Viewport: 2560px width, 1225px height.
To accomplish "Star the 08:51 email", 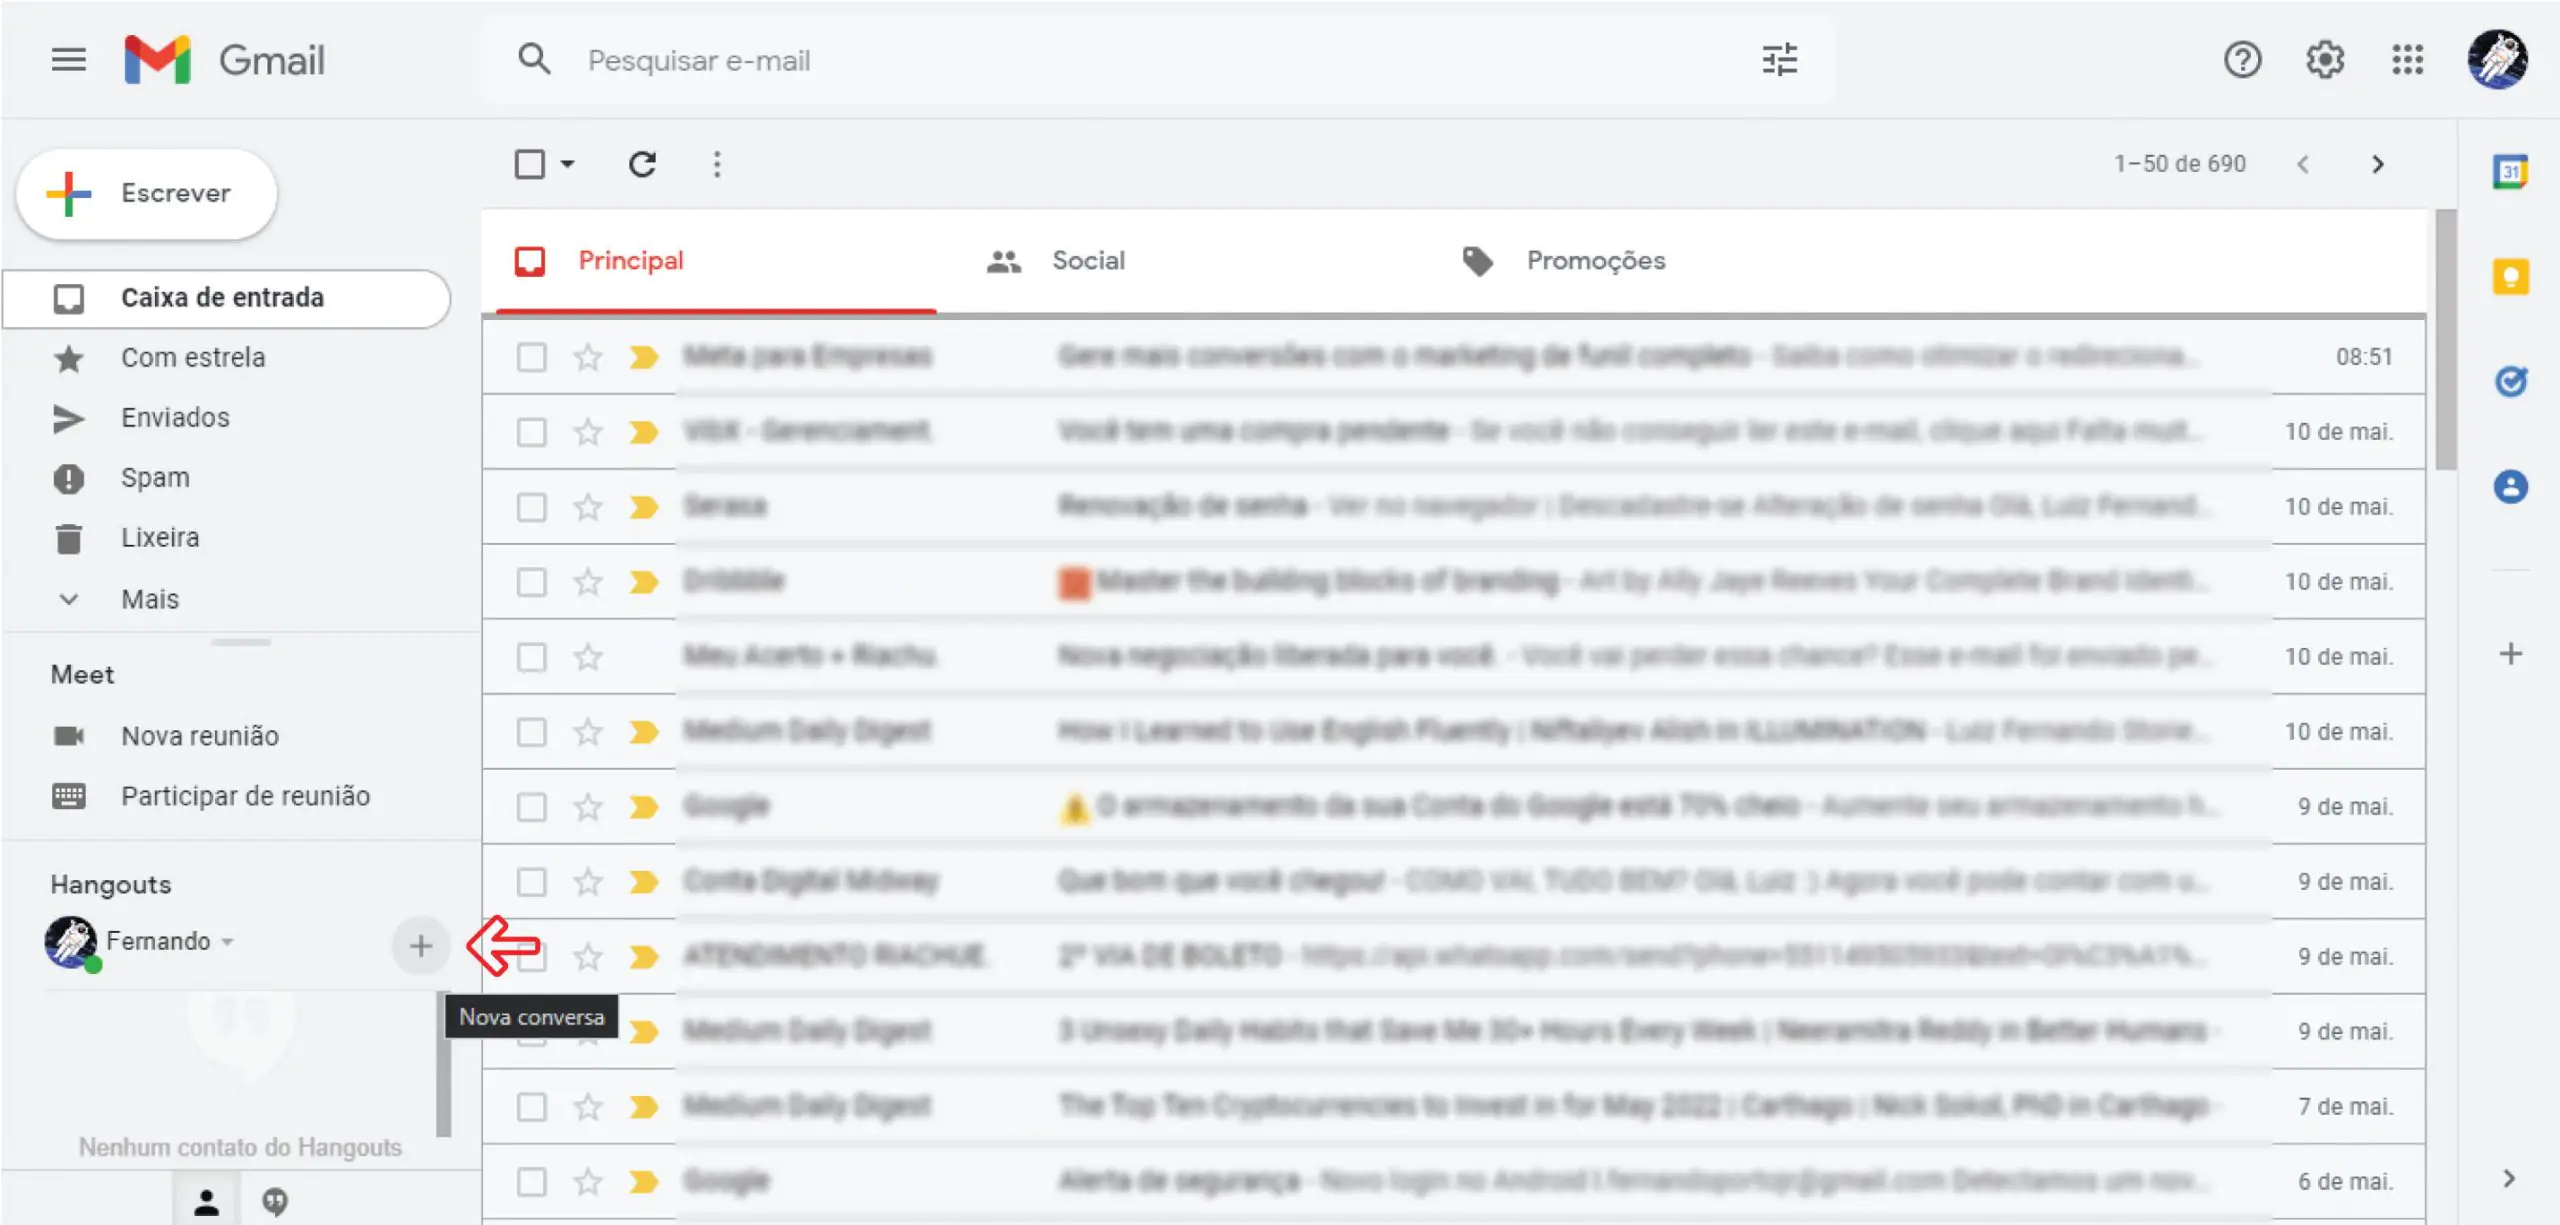I will pyautogui.click(x=588, y=357).
